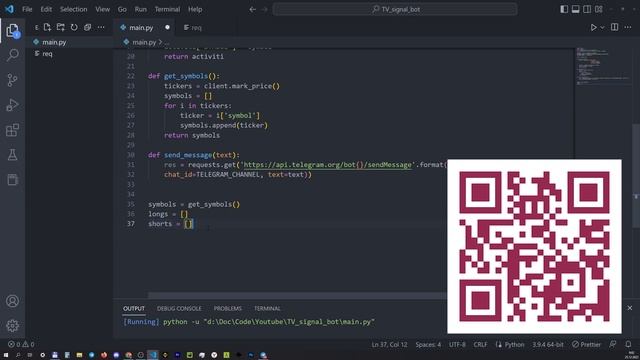Collapse all folders in Explorer

pyautogui.click(x=87, y=27)
